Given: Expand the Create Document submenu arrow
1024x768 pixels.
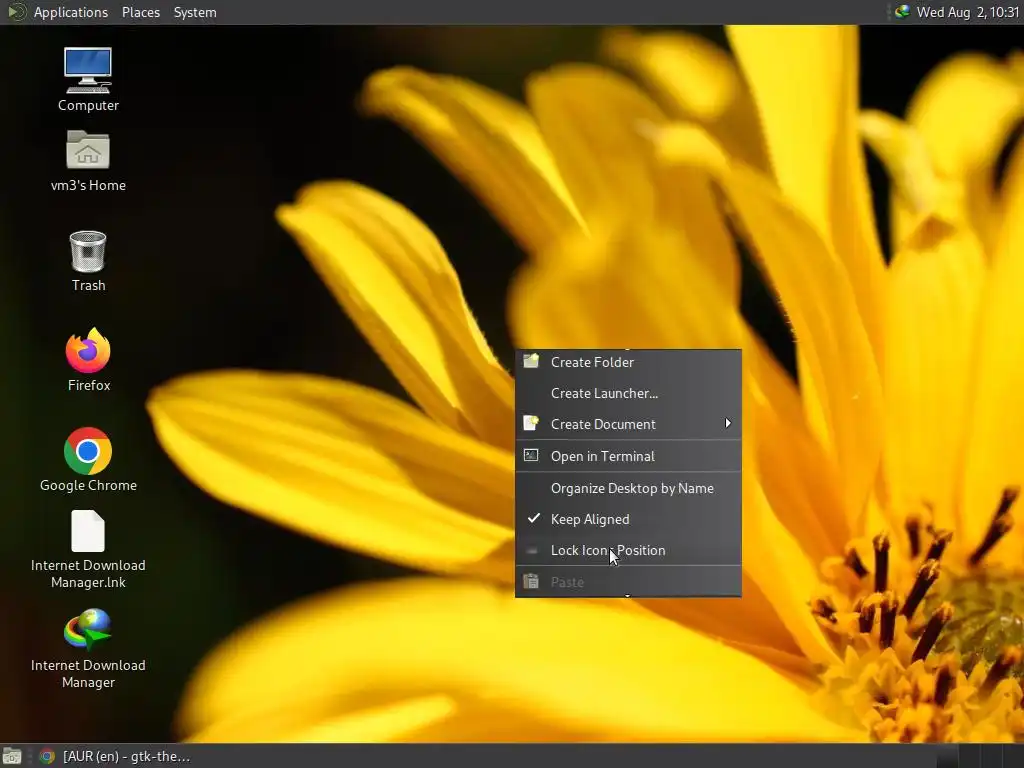Looking at the screenshot, I should coord(728,424).
